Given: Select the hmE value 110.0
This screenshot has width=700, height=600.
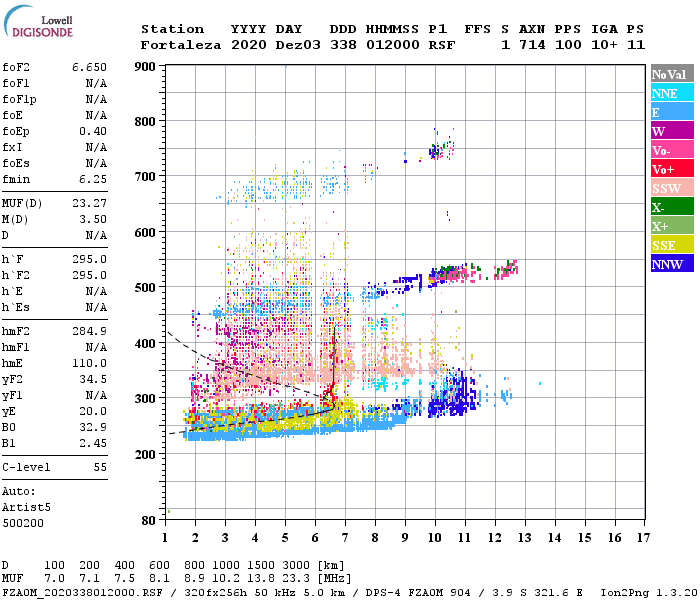Looking at the screenshot, I should pyautogui.click(x=89, y=363).
